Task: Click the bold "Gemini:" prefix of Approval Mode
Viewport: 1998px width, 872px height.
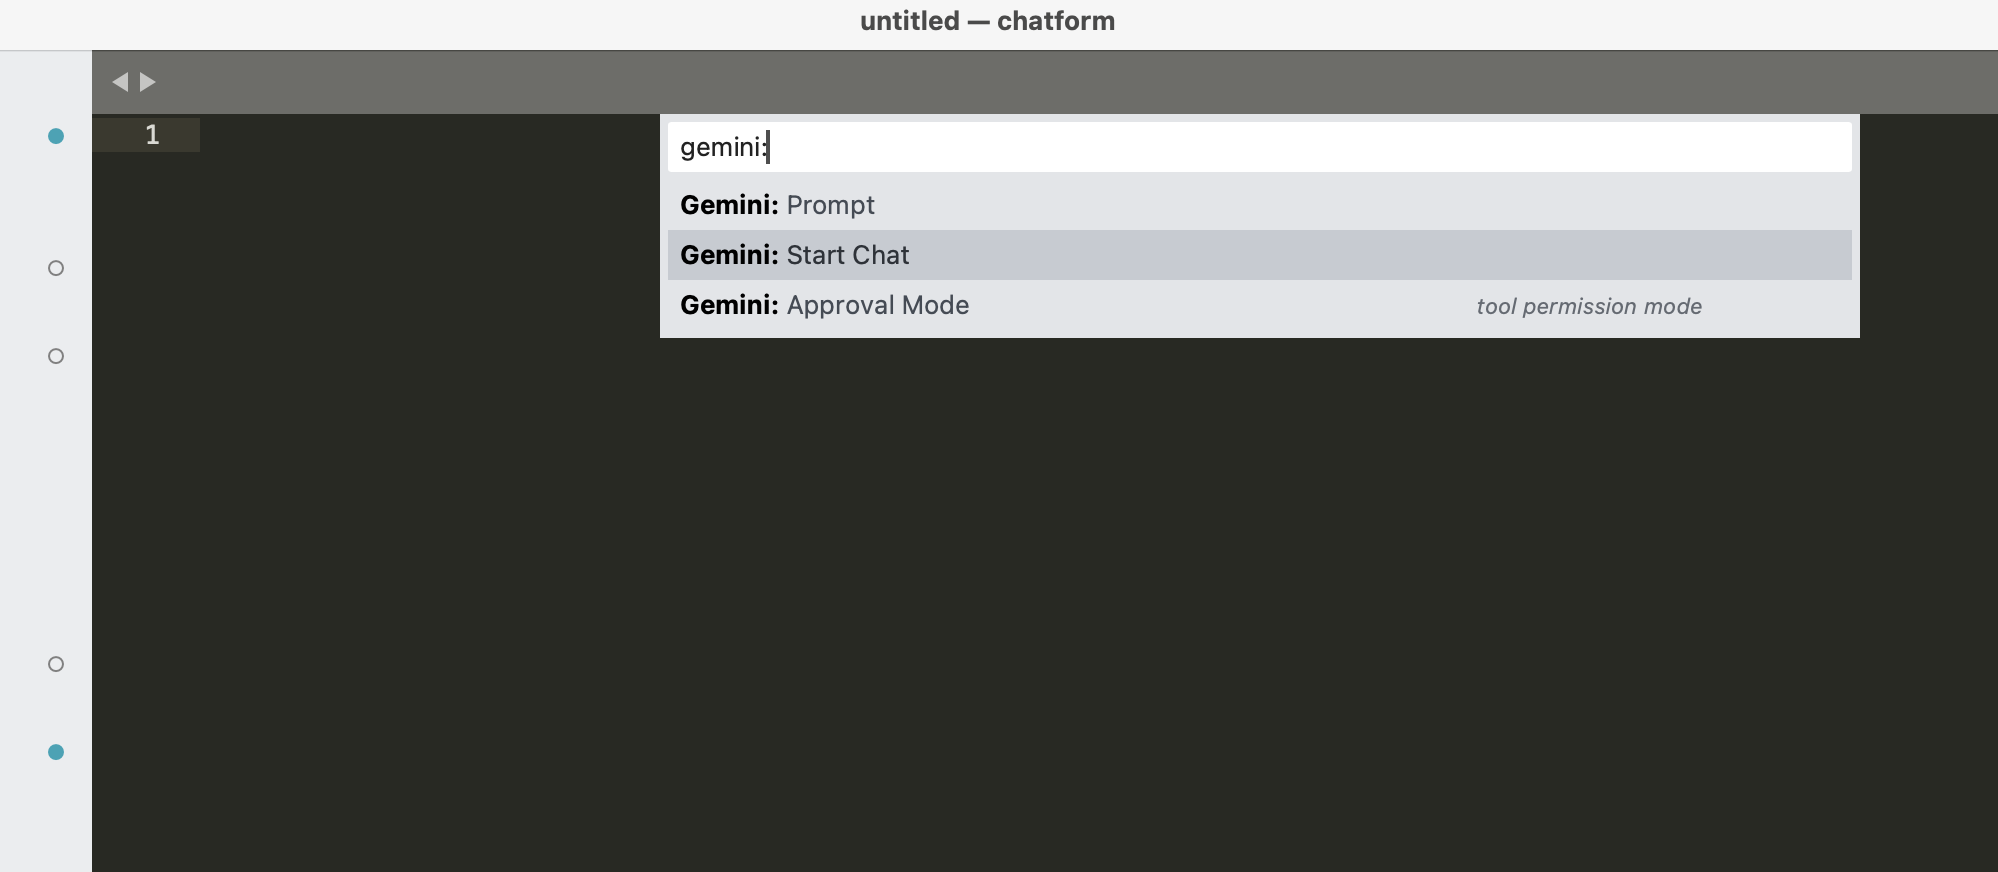Action: (729, 305)
